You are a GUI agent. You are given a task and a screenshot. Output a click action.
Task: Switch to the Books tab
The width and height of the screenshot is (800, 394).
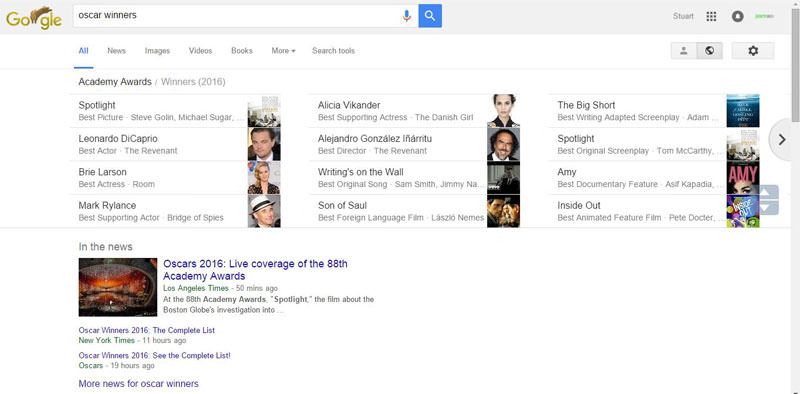click(x=242, y=51)
